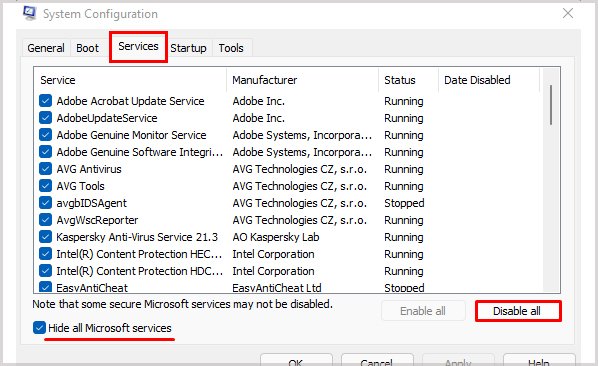This screenshot has height=366, width=598.
Task: Open the Tools tab
Action: (x=231, y=48)
